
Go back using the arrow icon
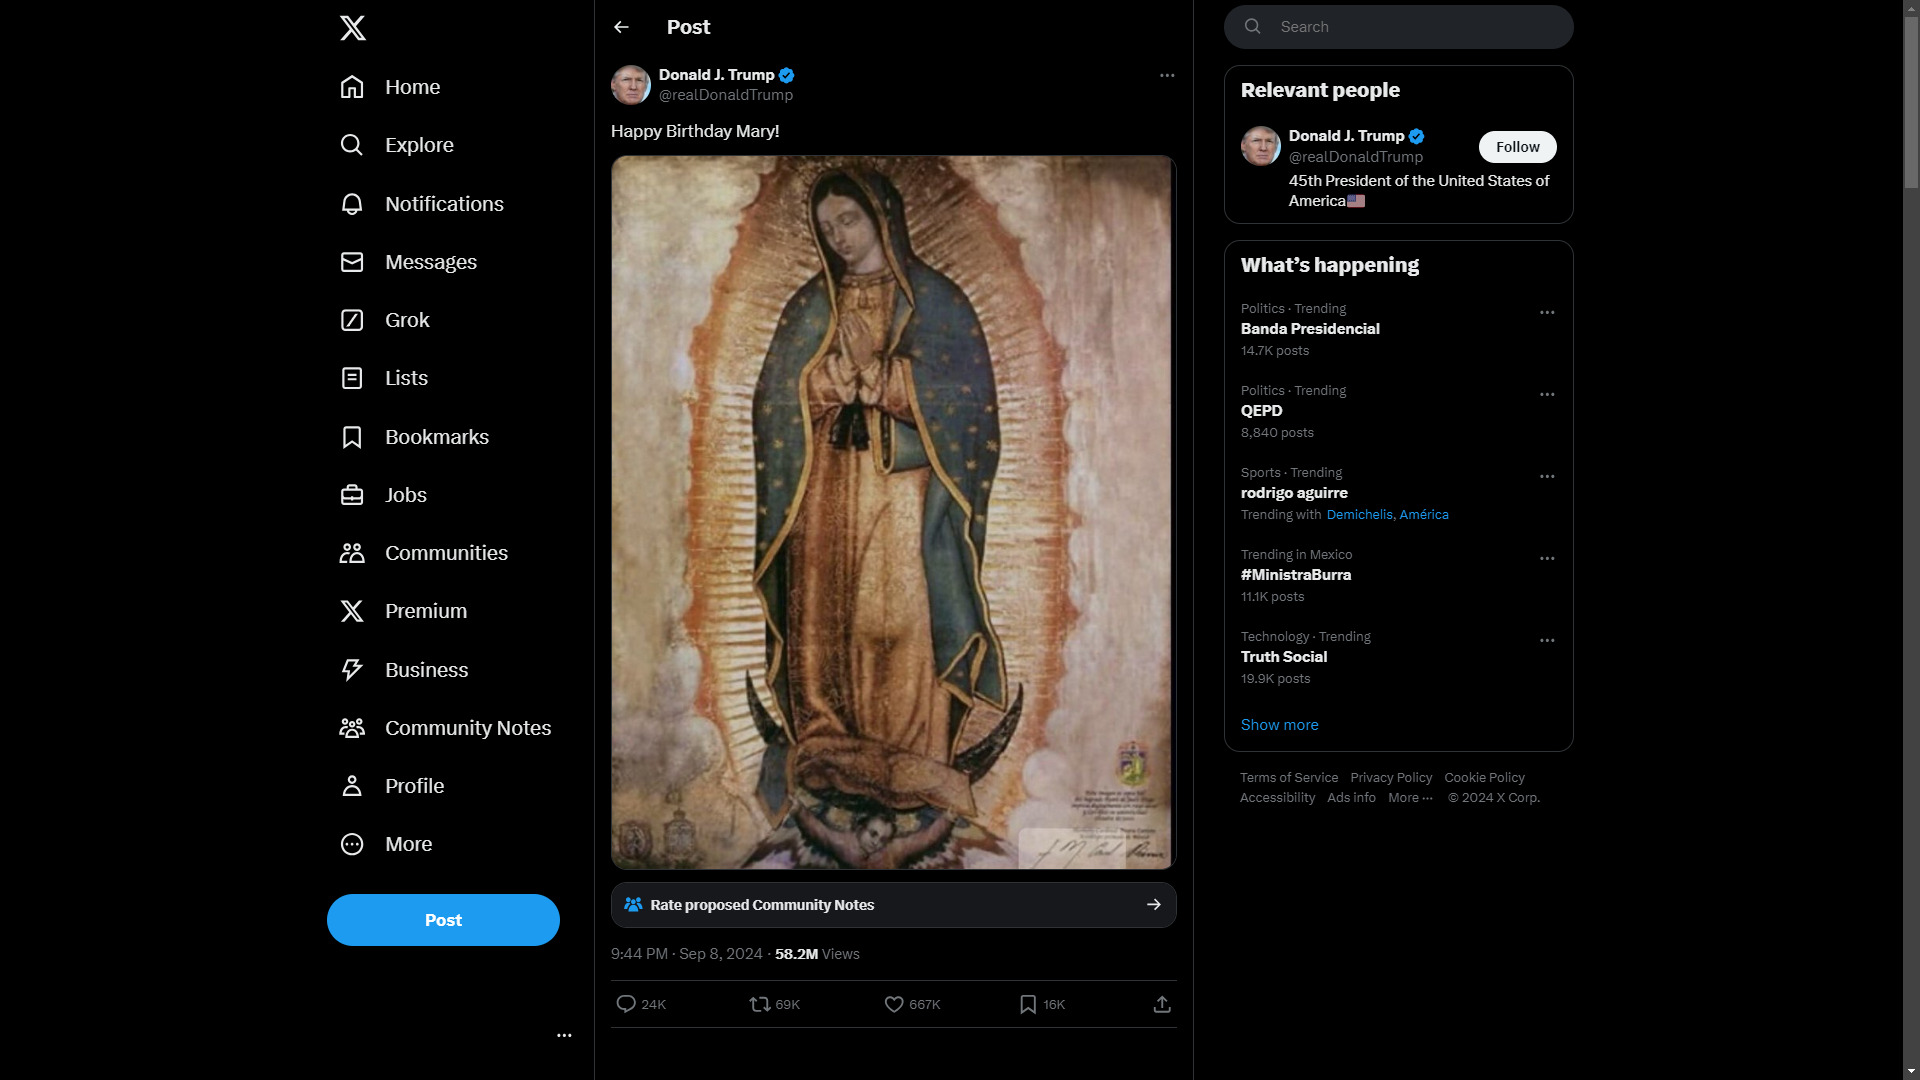(x=621, y=27)
